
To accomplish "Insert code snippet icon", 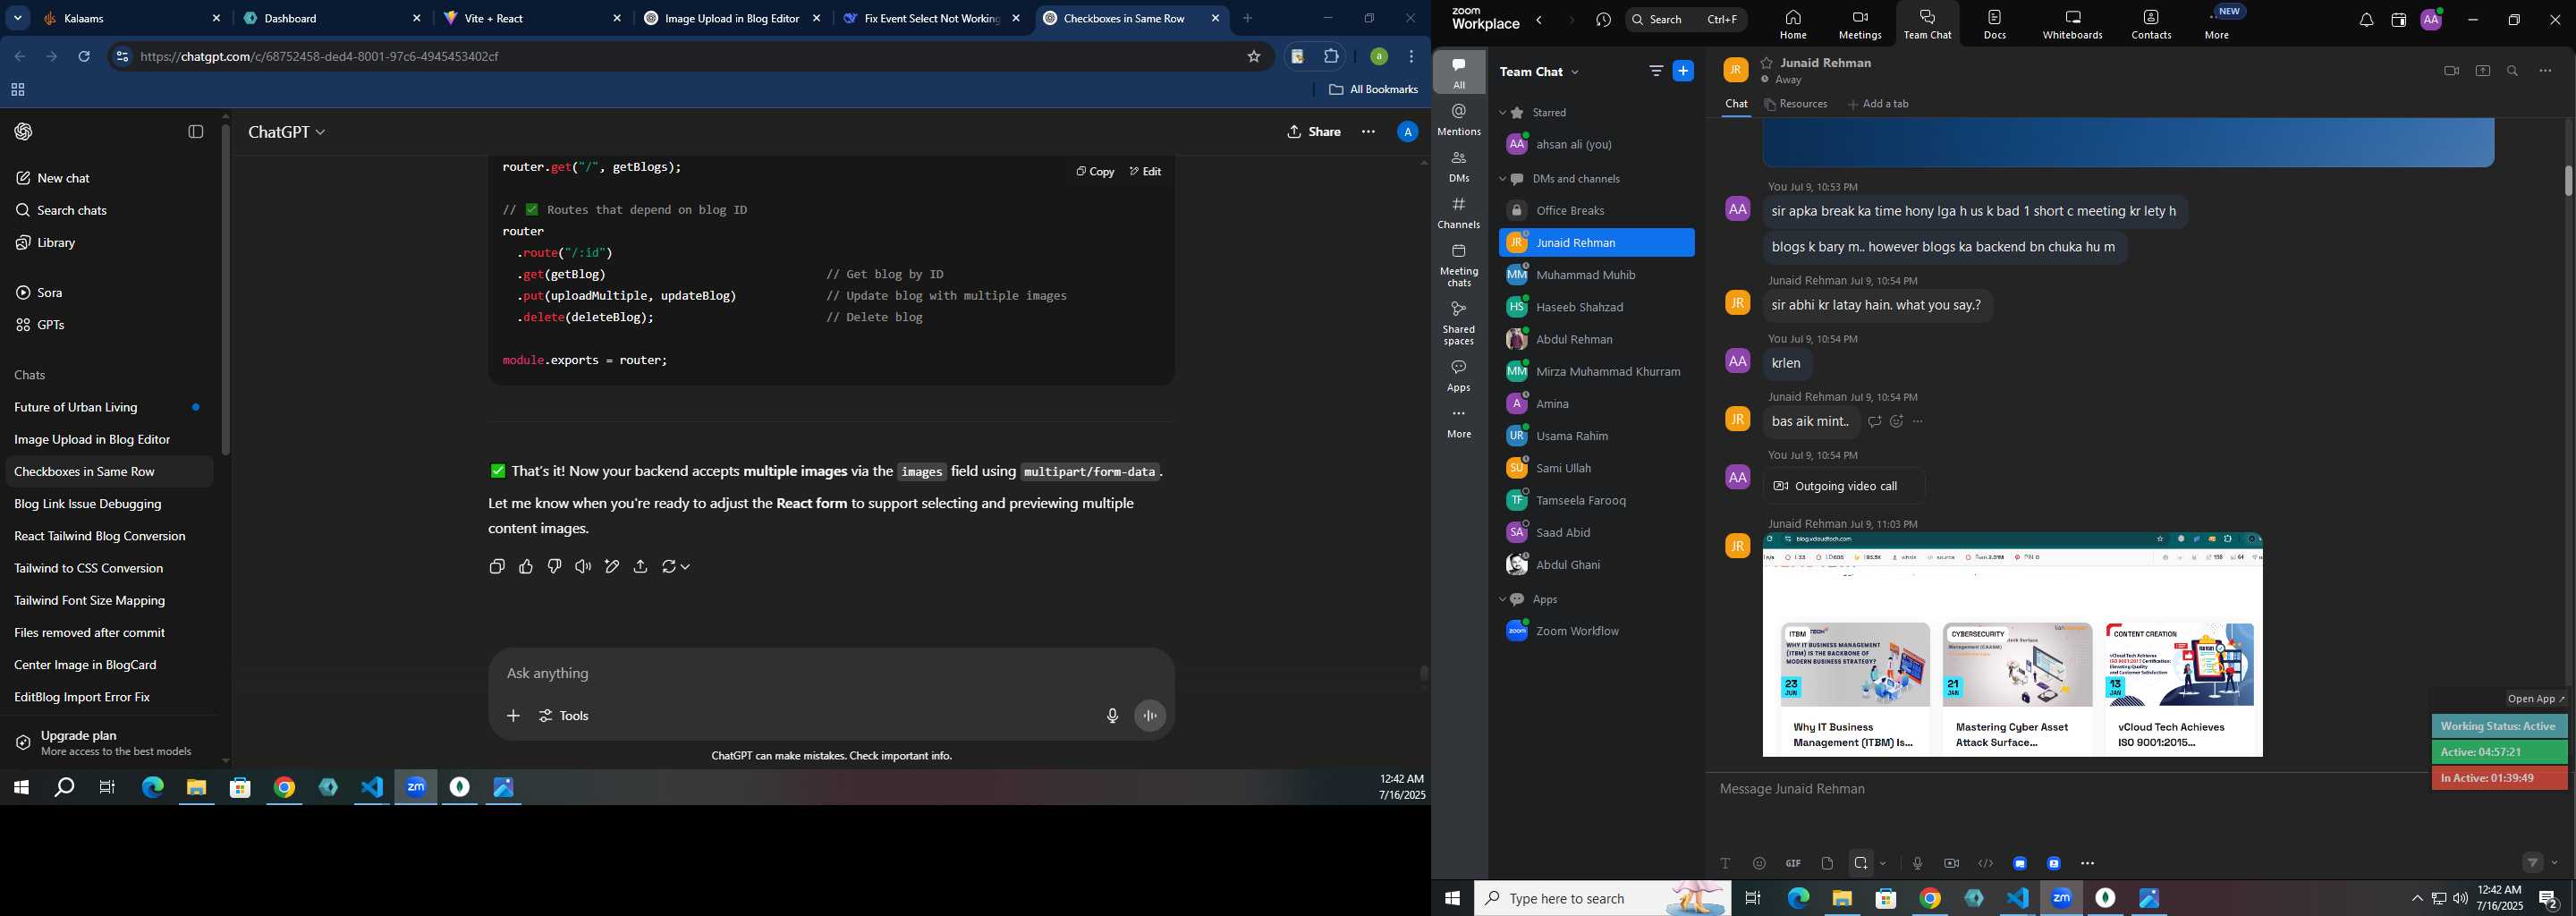I will tap(1985, 863).
